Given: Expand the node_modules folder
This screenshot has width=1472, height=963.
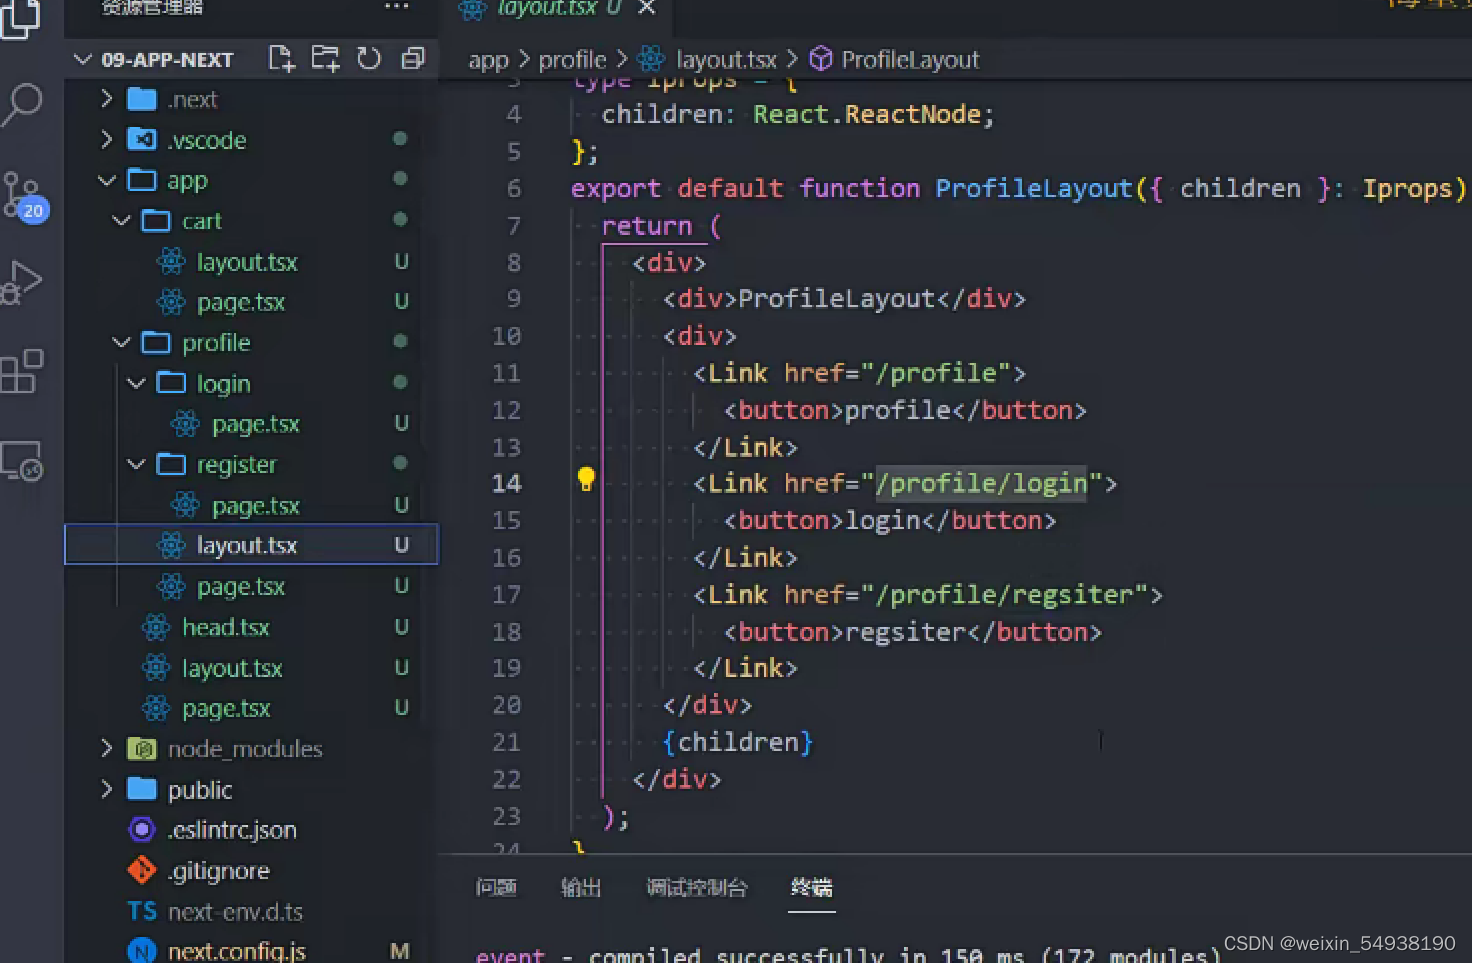Looking at the screenshot, I should [107, 749].
